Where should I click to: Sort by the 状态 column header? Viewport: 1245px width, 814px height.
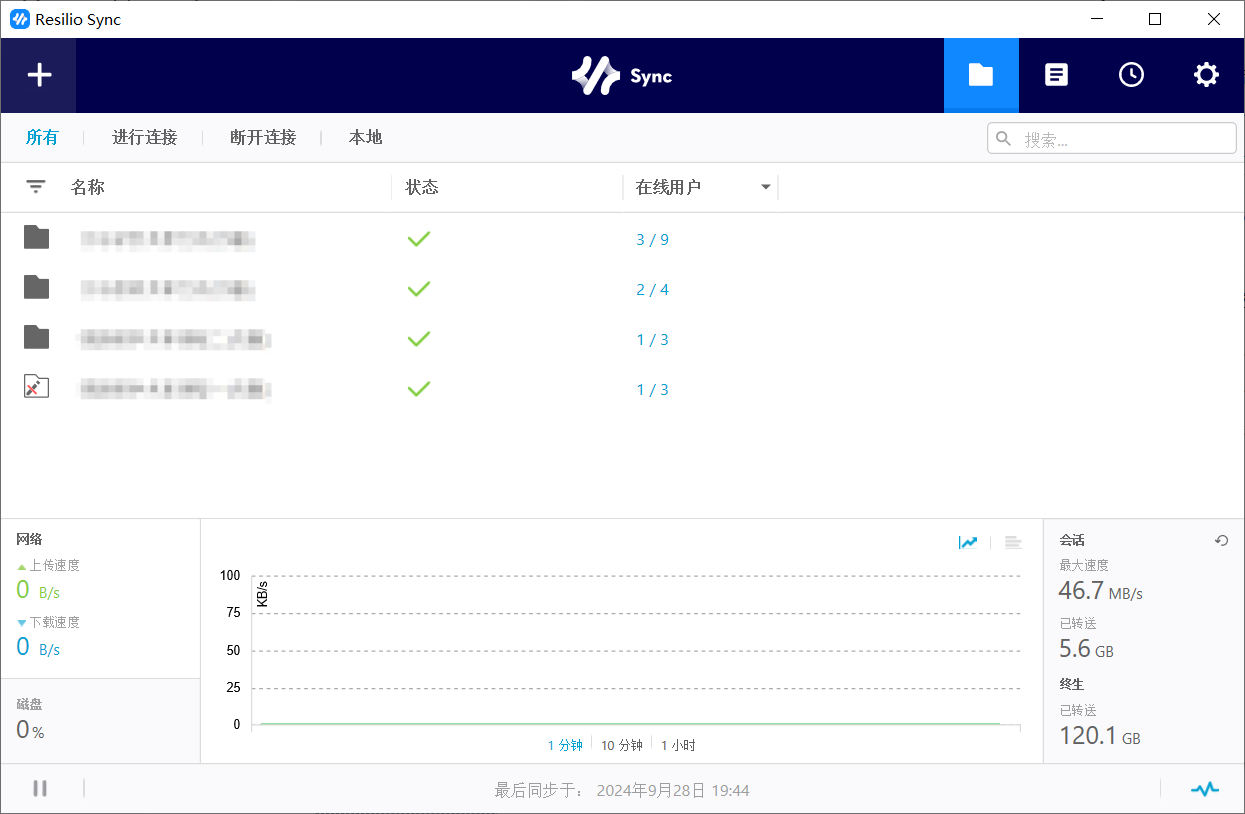(422, 187)
